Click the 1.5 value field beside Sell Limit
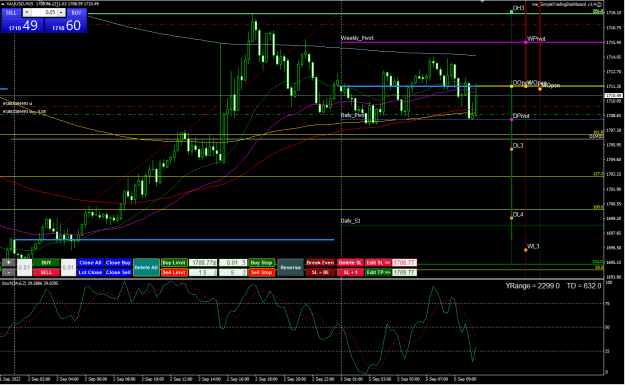Image resolution: width=625 pixels, height=385 pixels. click(203, 273)
